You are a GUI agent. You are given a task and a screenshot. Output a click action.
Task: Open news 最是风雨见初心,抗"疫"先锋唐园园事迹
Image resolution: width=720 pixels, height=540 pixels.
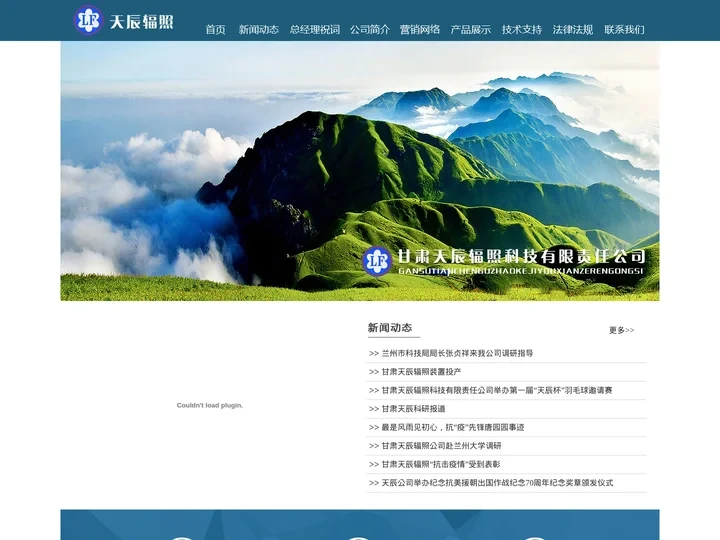tap(453, 428)
